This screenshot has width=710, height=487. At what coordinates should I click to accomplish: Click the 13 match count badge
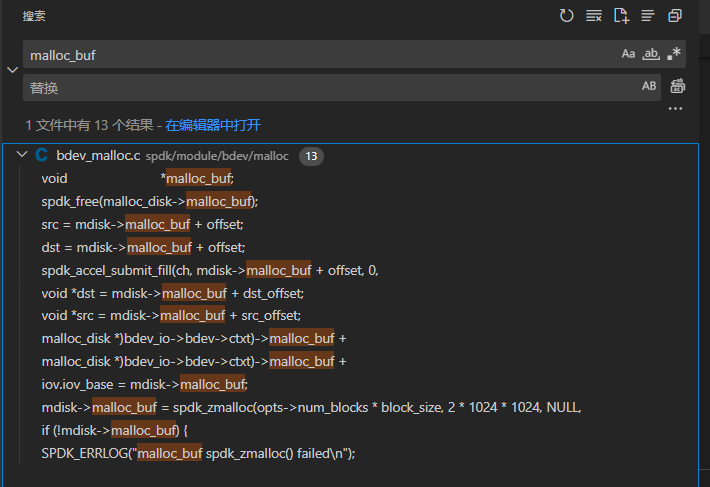311,156
